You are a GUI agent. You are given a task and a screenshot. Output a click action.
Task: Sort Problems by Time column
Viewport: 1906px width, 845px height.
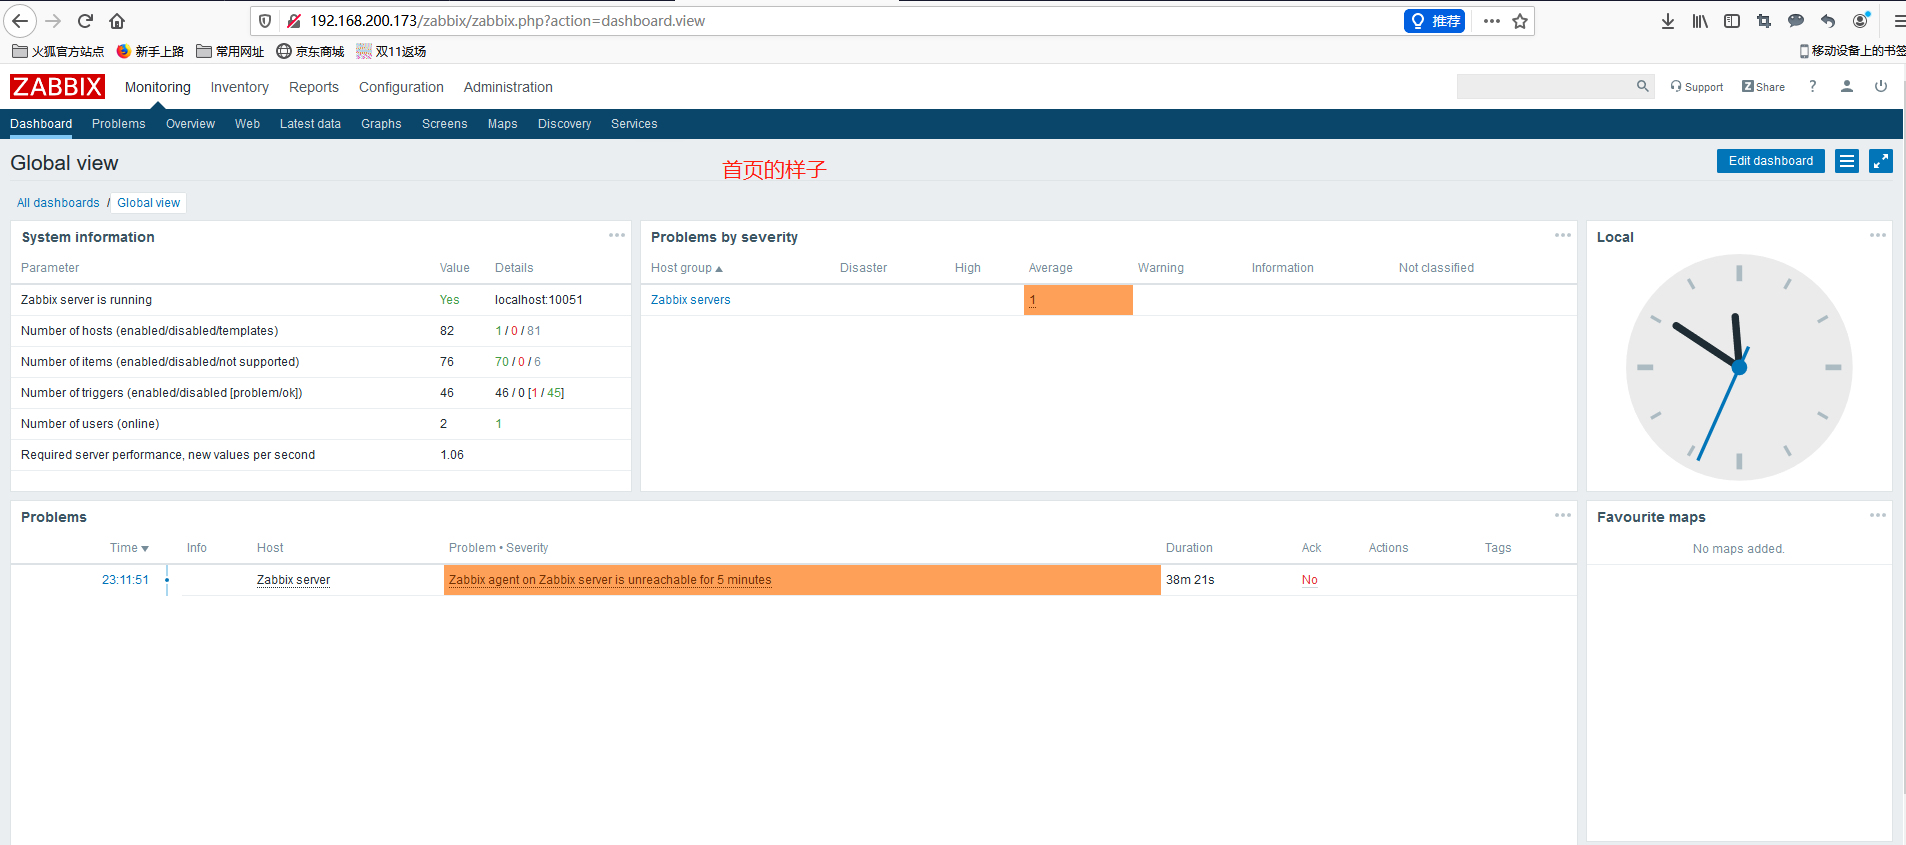pyautogui.click(x=128, y=548)
